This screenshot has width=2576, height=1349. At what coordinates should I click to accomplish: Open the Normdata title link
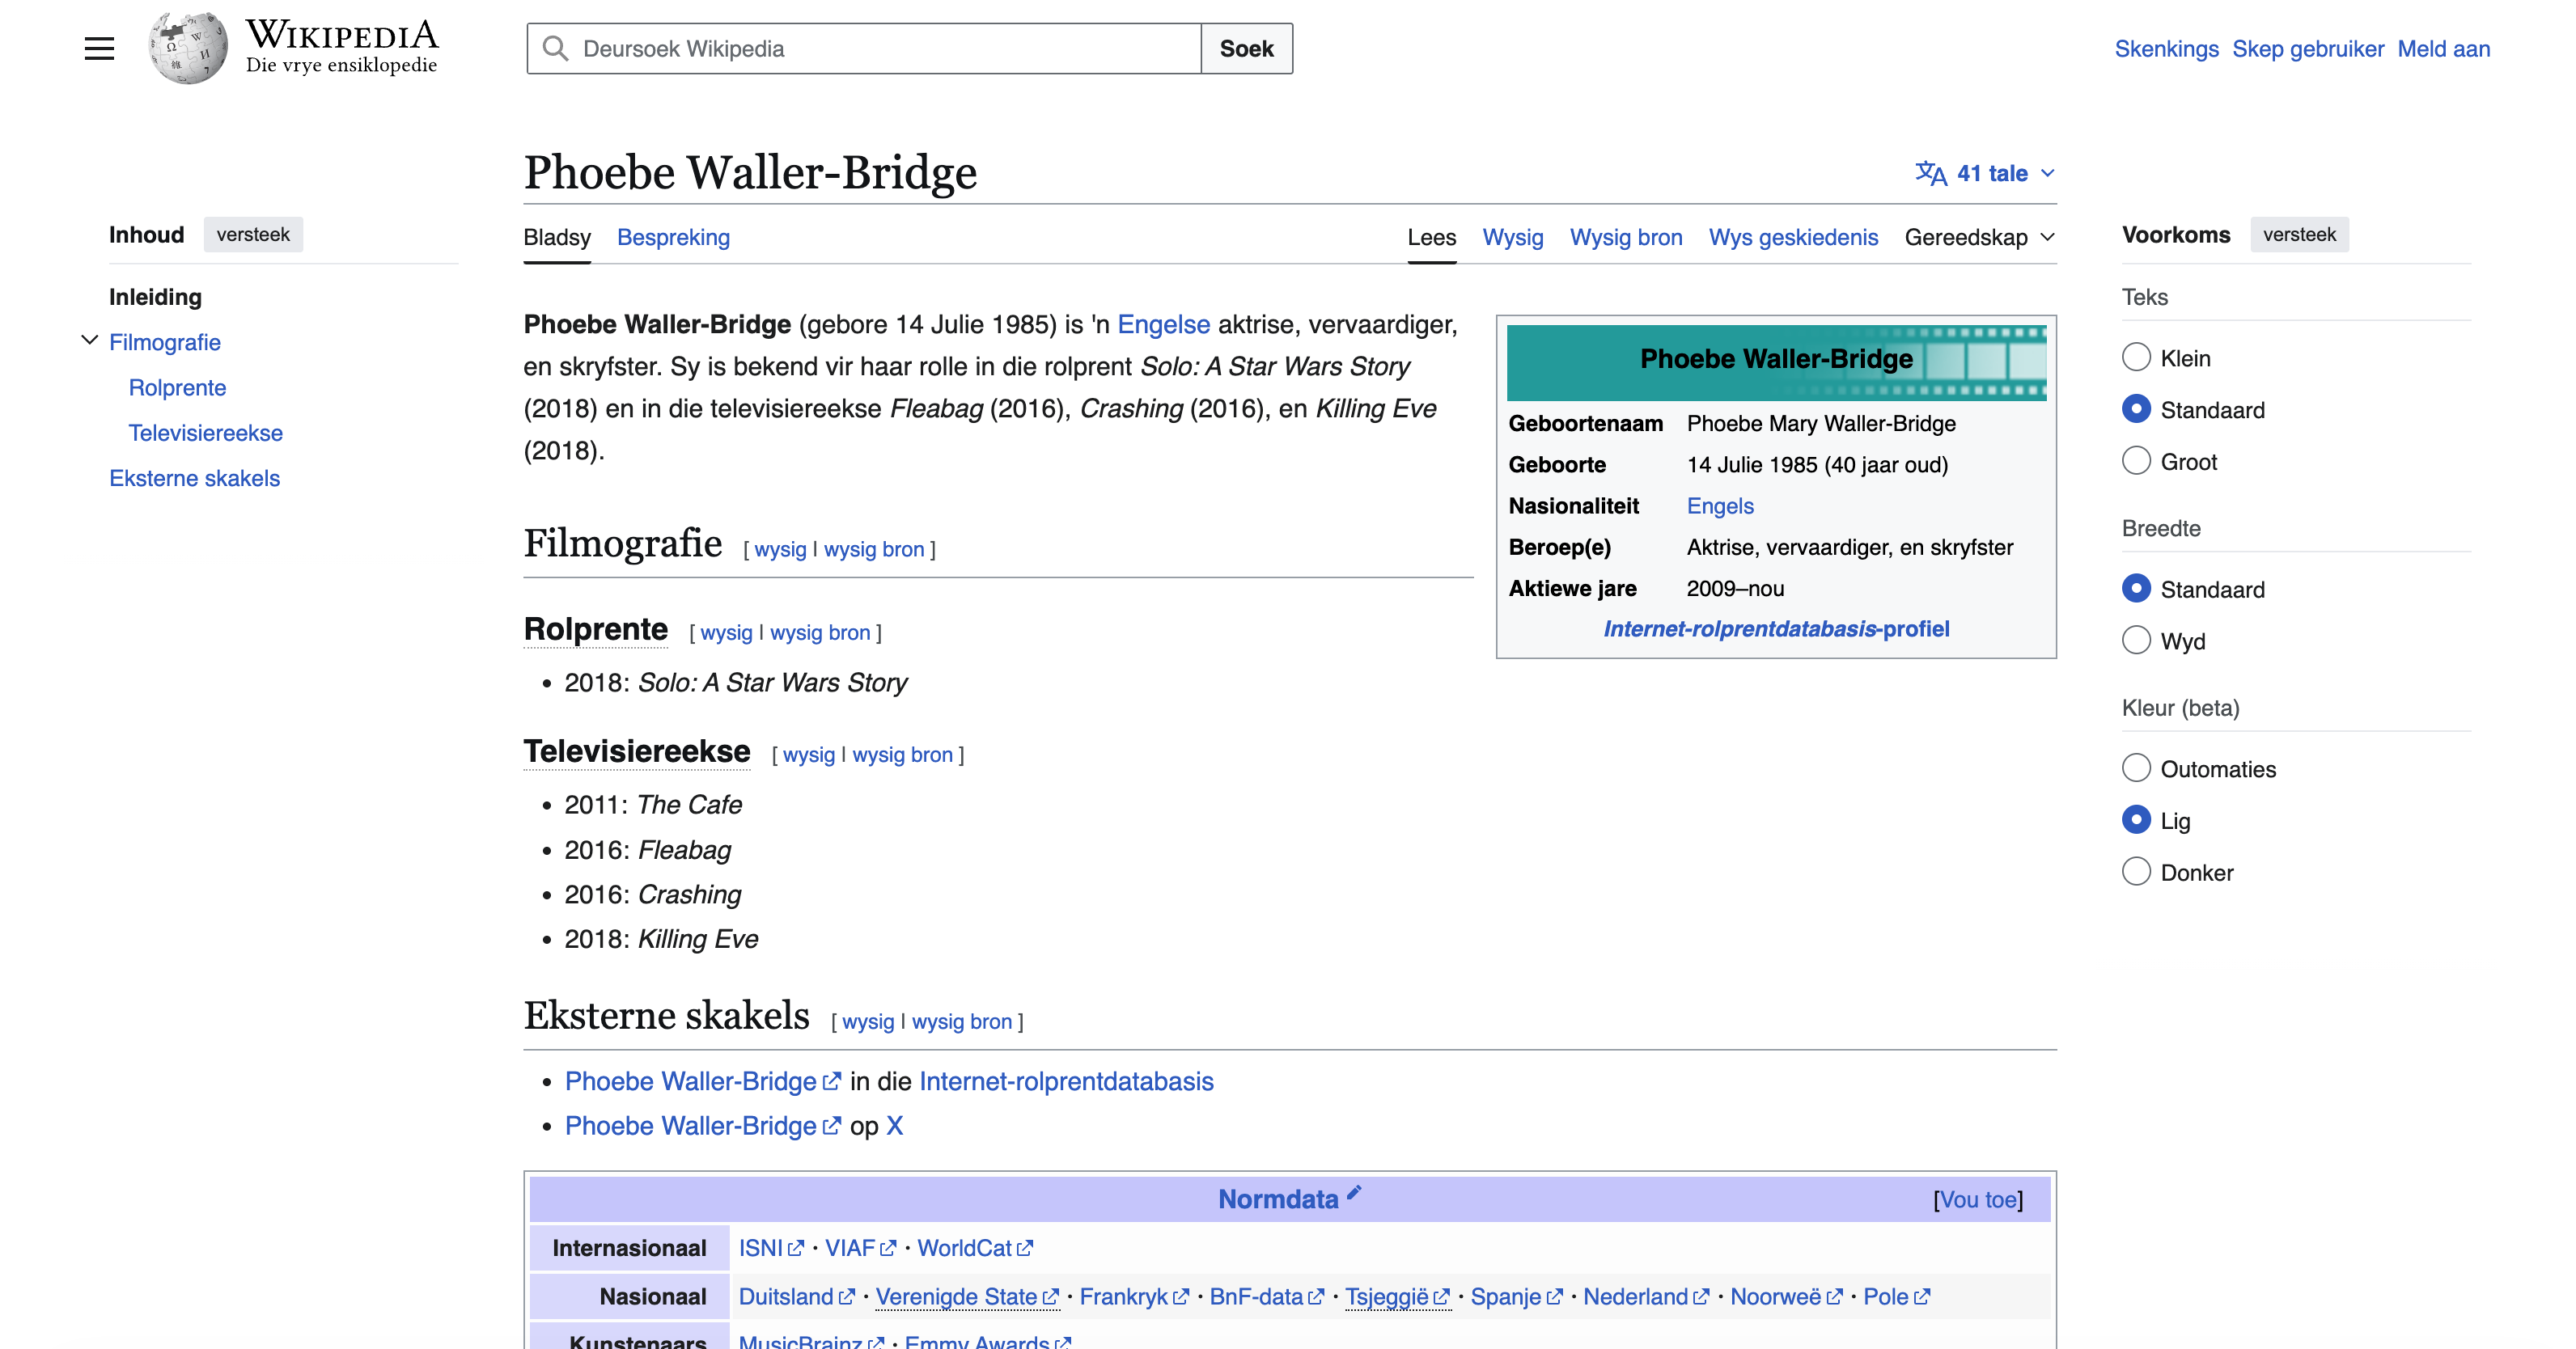[1277, 1199]
